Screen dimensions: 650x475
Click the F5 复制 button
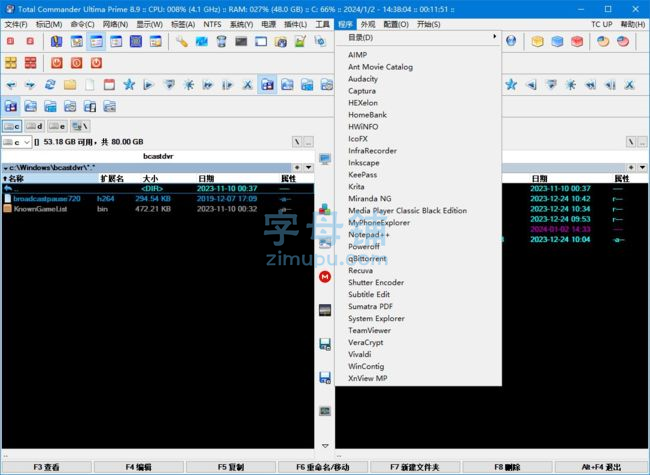[231, 467]
